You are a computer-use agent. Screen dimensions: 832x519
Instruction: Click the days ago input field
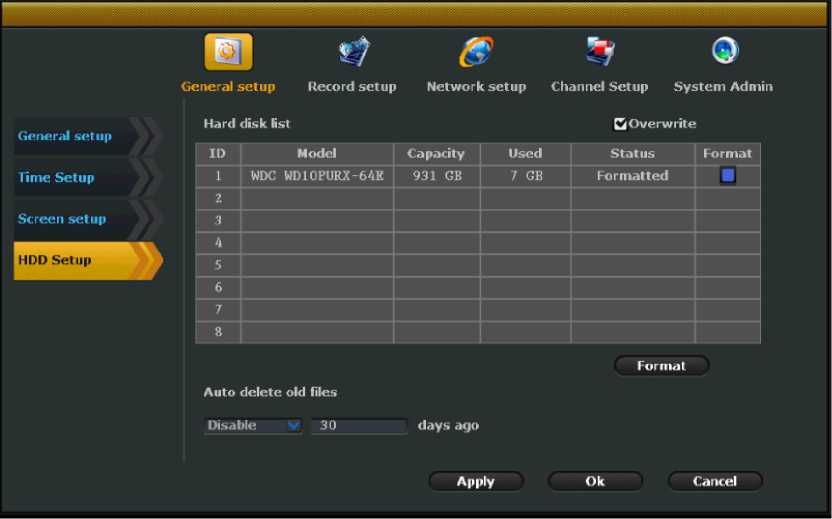358,426
